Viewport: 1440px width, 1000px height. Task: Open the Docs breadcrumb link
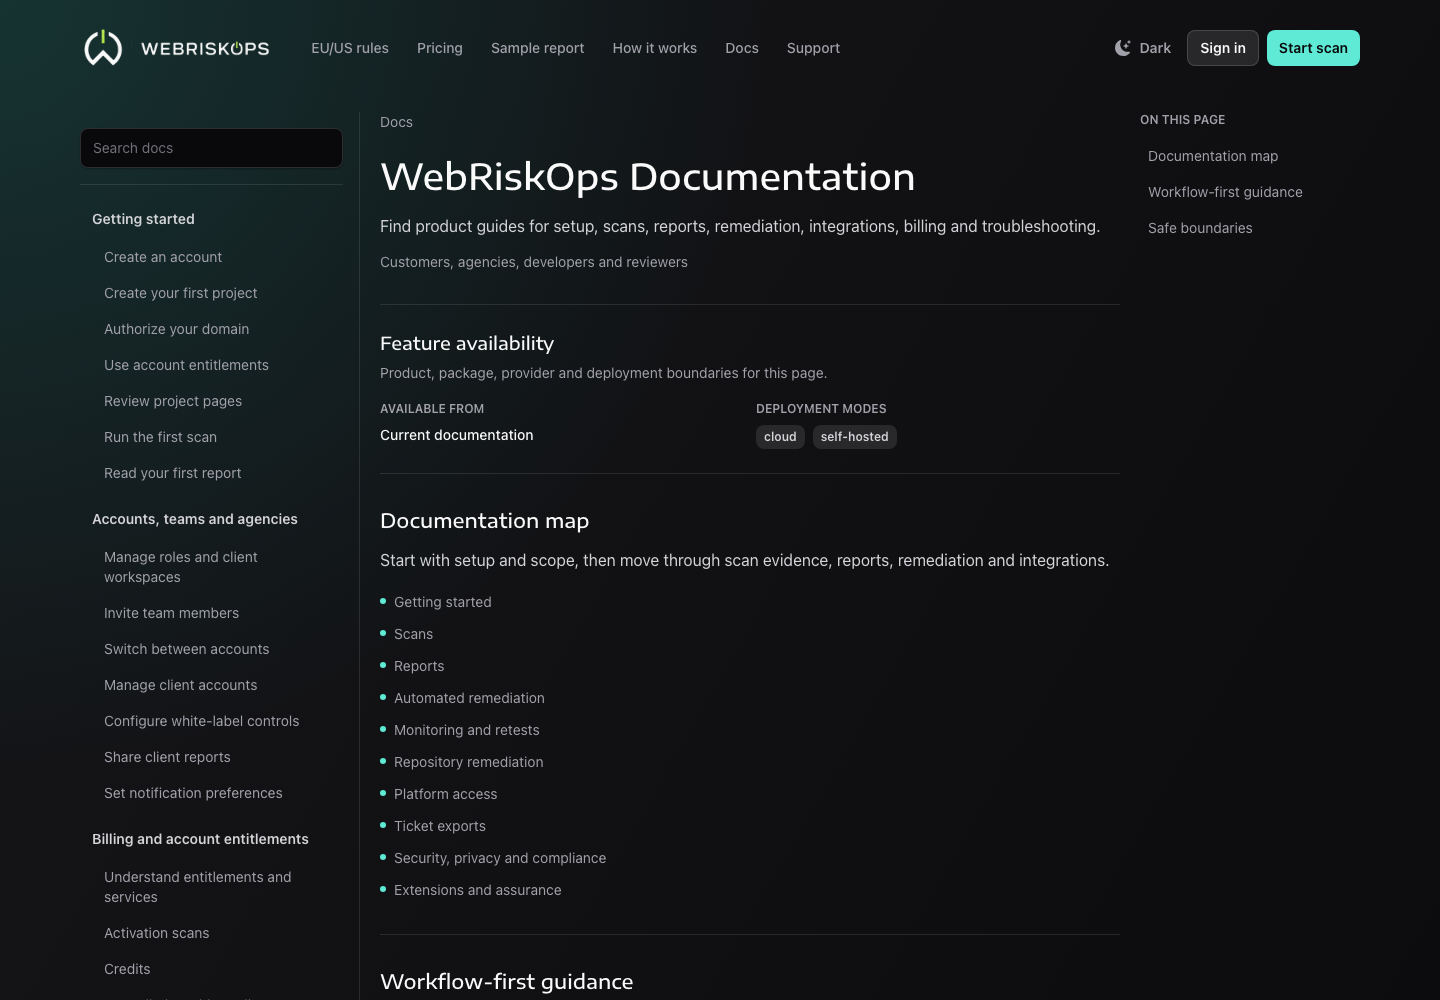pyautogui.click(x=396, y=122)
